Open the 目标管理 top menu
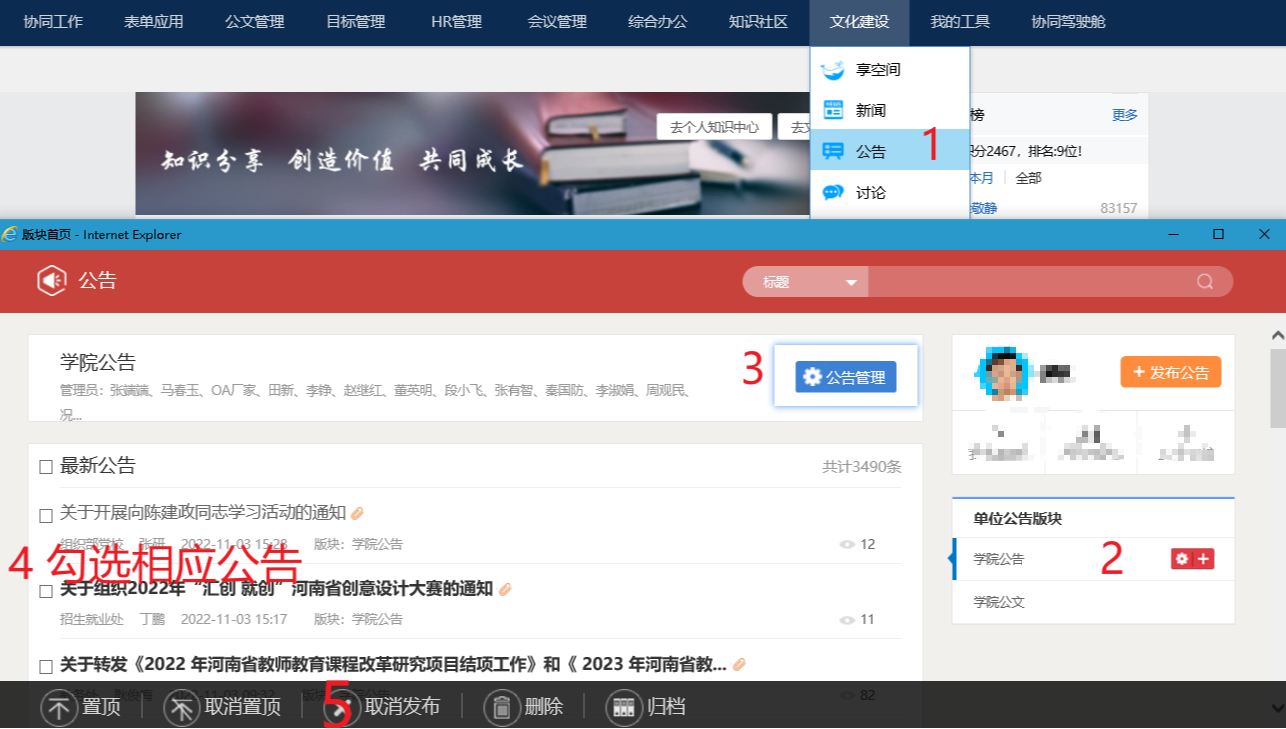The image size is (1286, 729). pos(356,22)
